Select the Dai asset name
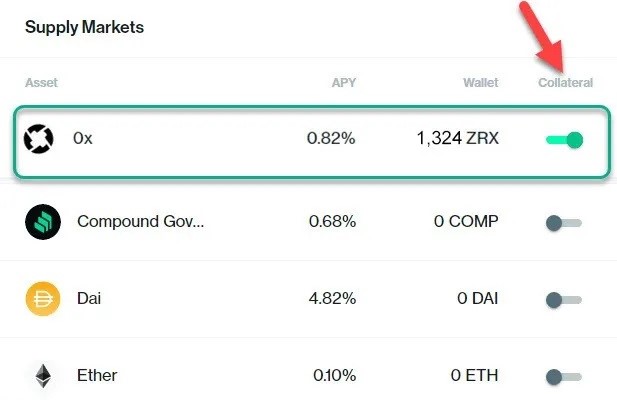617x400 pixels. [89, 299]
